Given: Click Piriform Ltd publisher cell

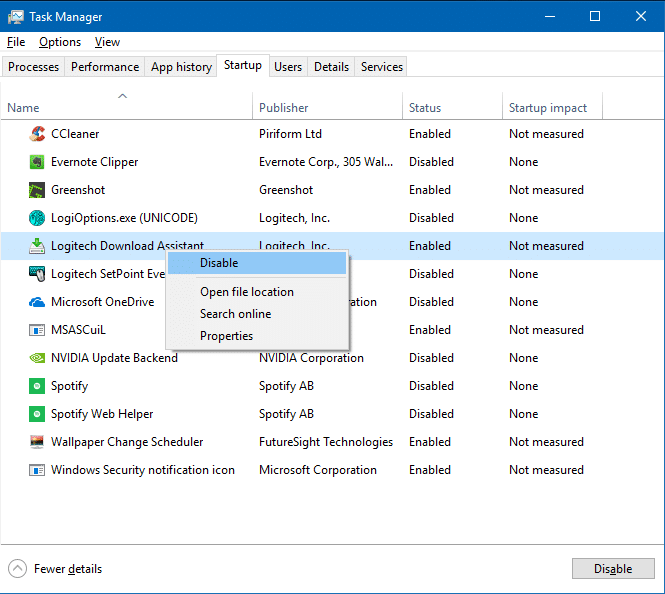Looking at the screenshot, I should click(x=291, y=134).
